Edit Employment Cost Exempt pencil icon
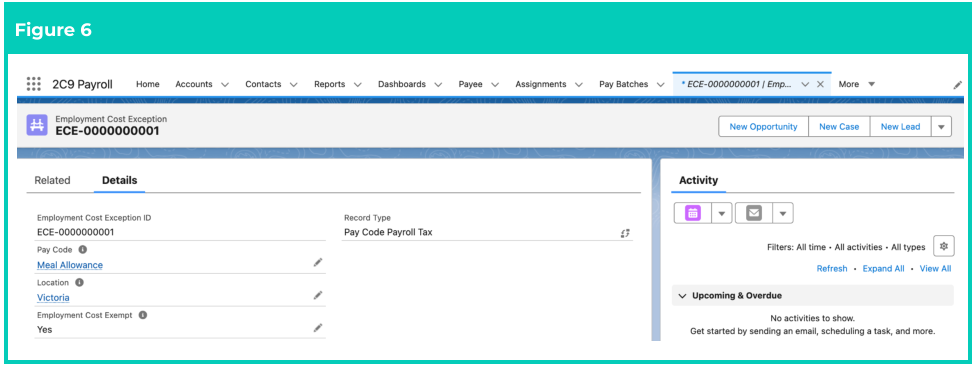 coord(318,328)
